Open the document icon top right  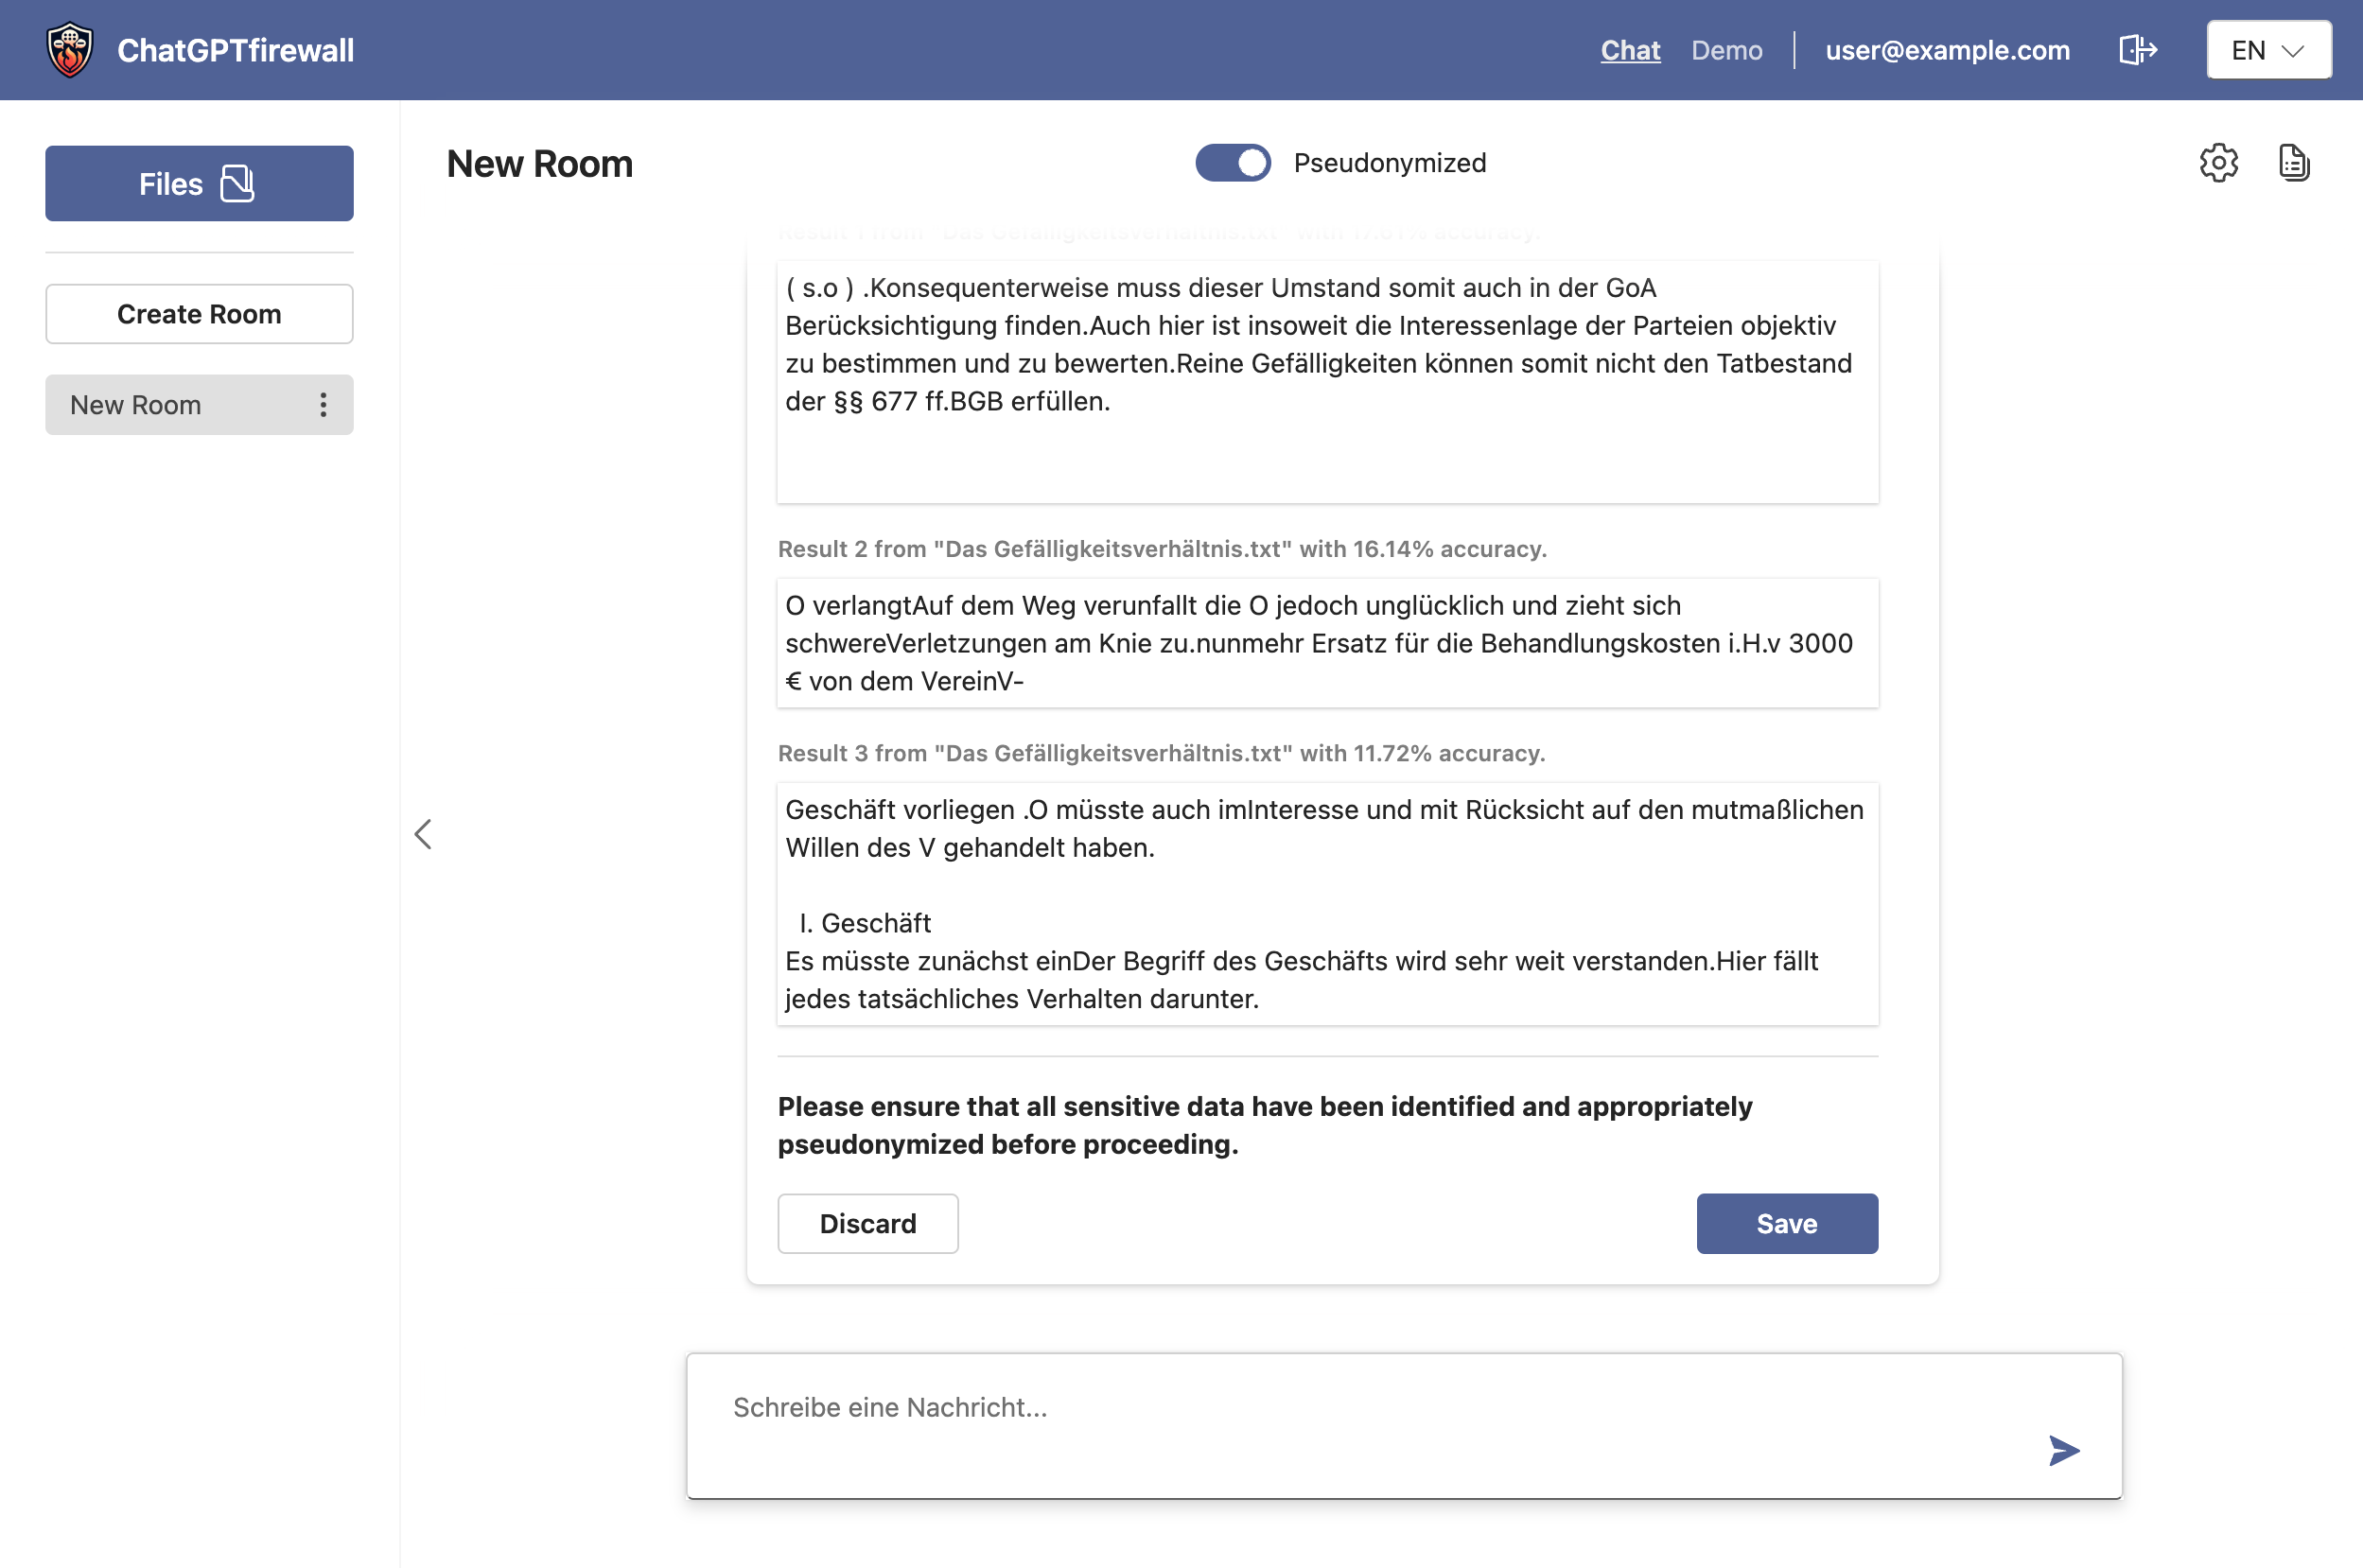click(2293, 163)
